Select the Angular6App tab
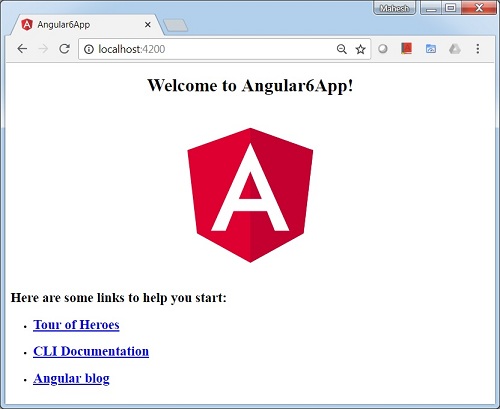The height and width of the screenshot is (409, 500). 87,25
